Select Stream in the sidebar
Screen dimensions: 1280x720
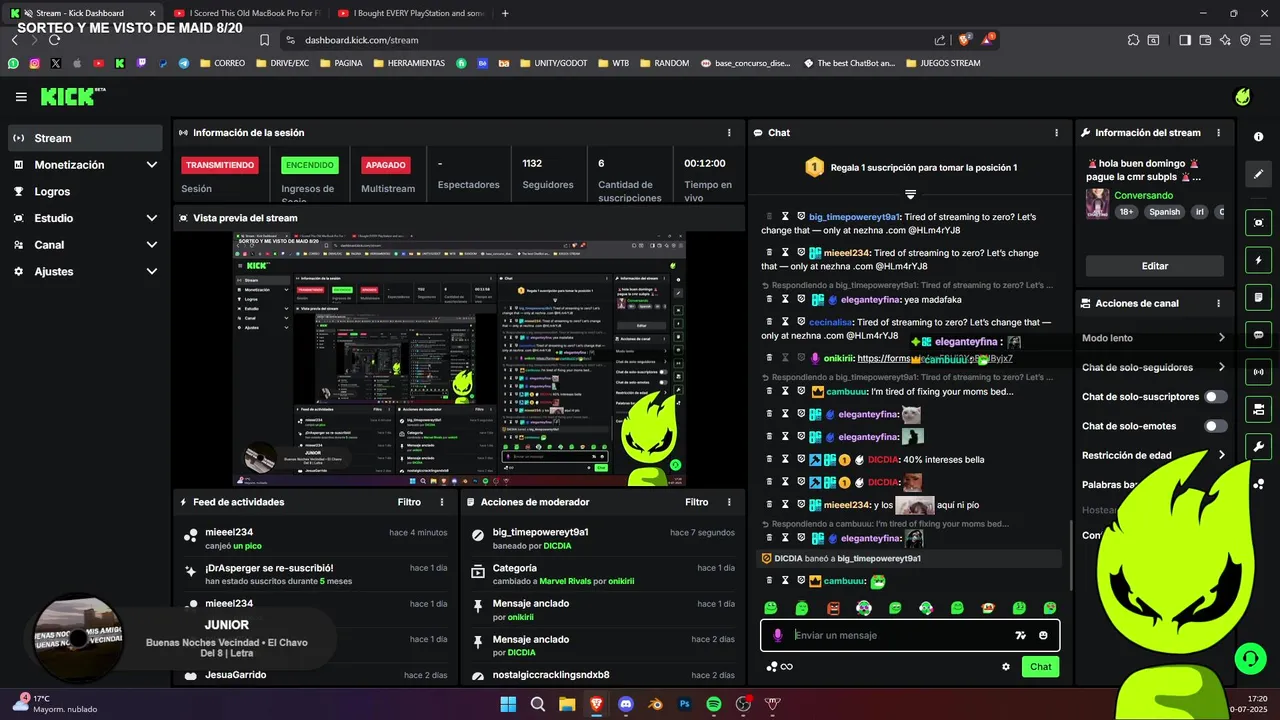85,138
